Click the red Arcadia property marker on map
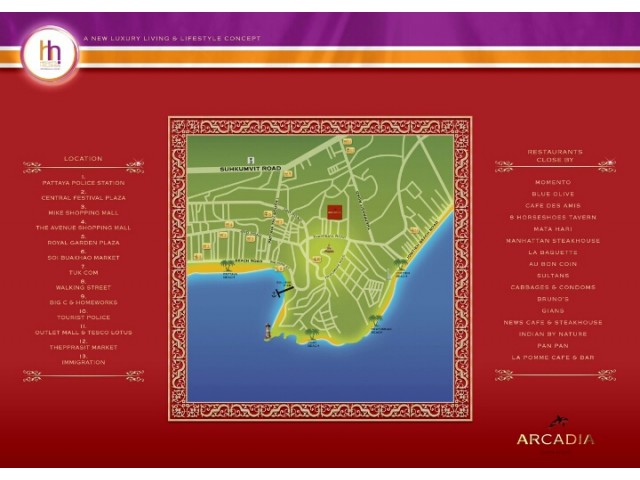The width and height of the screenshot is (640, 480). click(336, 212)
